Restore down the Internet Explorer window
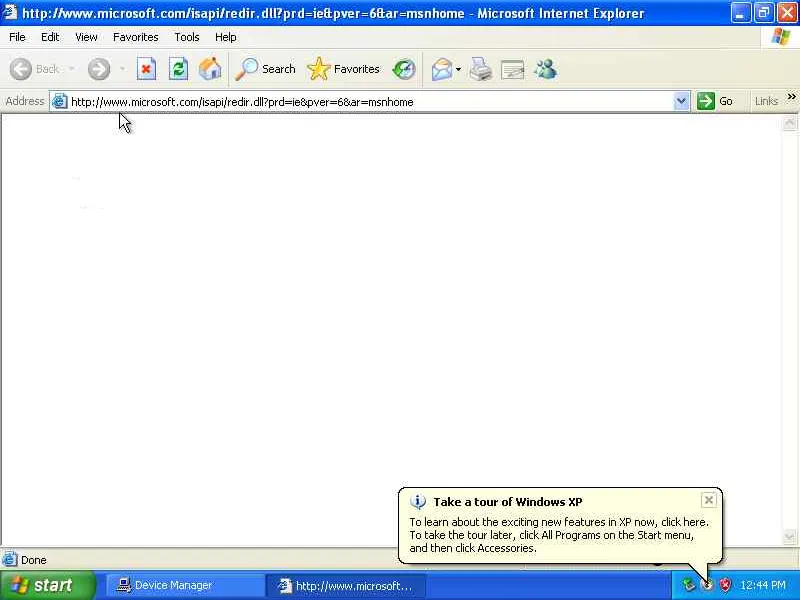This screenshot has height=600, width=800. pos(764,13)
